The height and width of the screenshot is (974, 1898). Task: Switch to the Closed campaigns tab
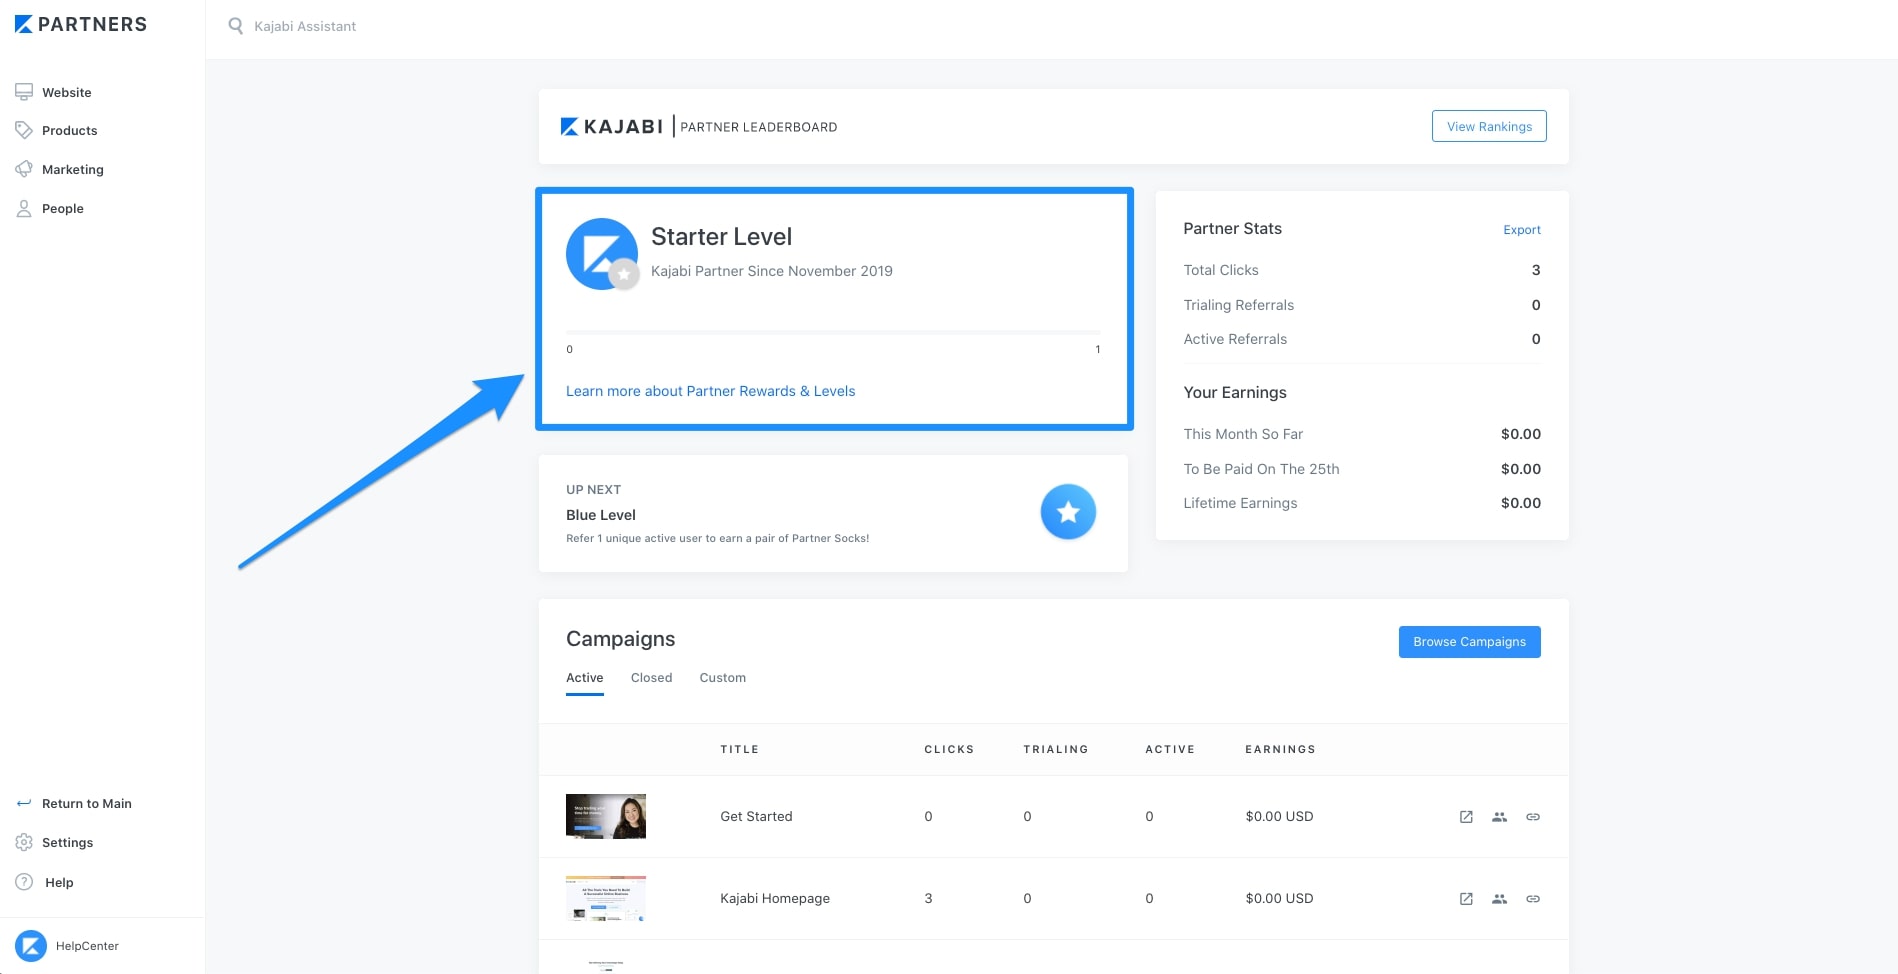(x=651, y=678)
